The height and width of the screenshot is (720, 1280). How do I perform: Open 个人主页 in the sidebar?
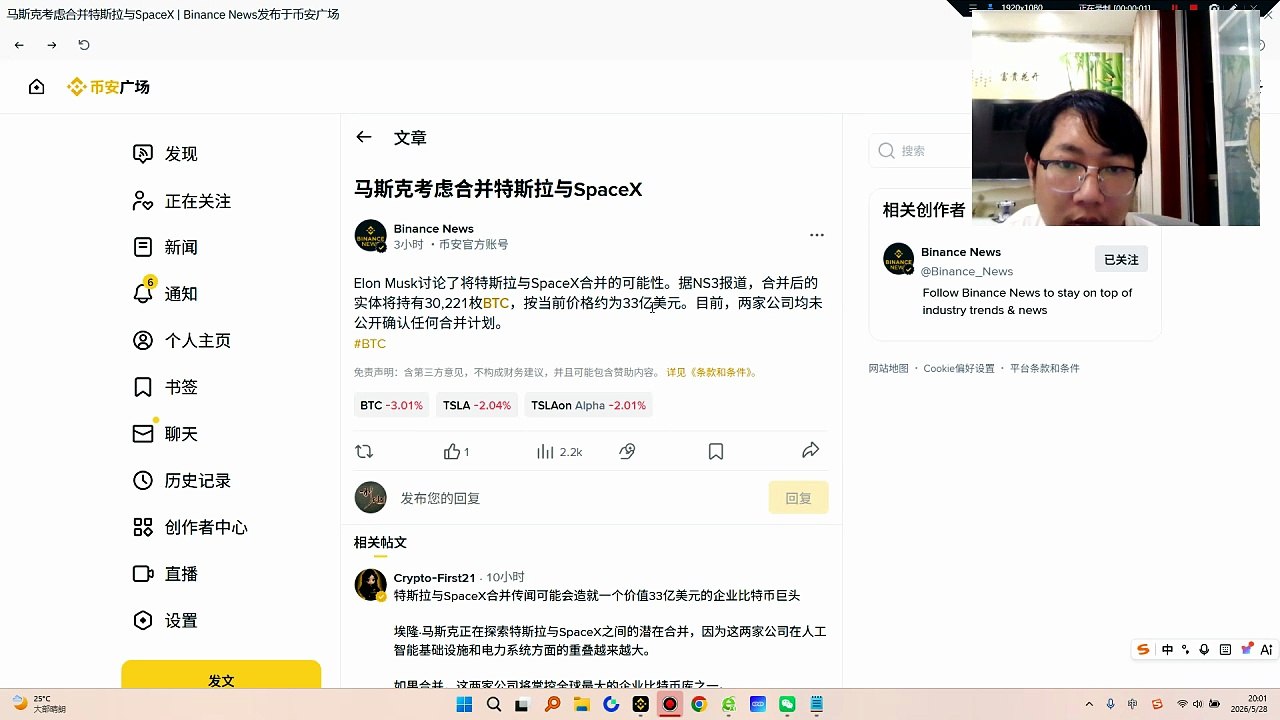pos(182,340)
